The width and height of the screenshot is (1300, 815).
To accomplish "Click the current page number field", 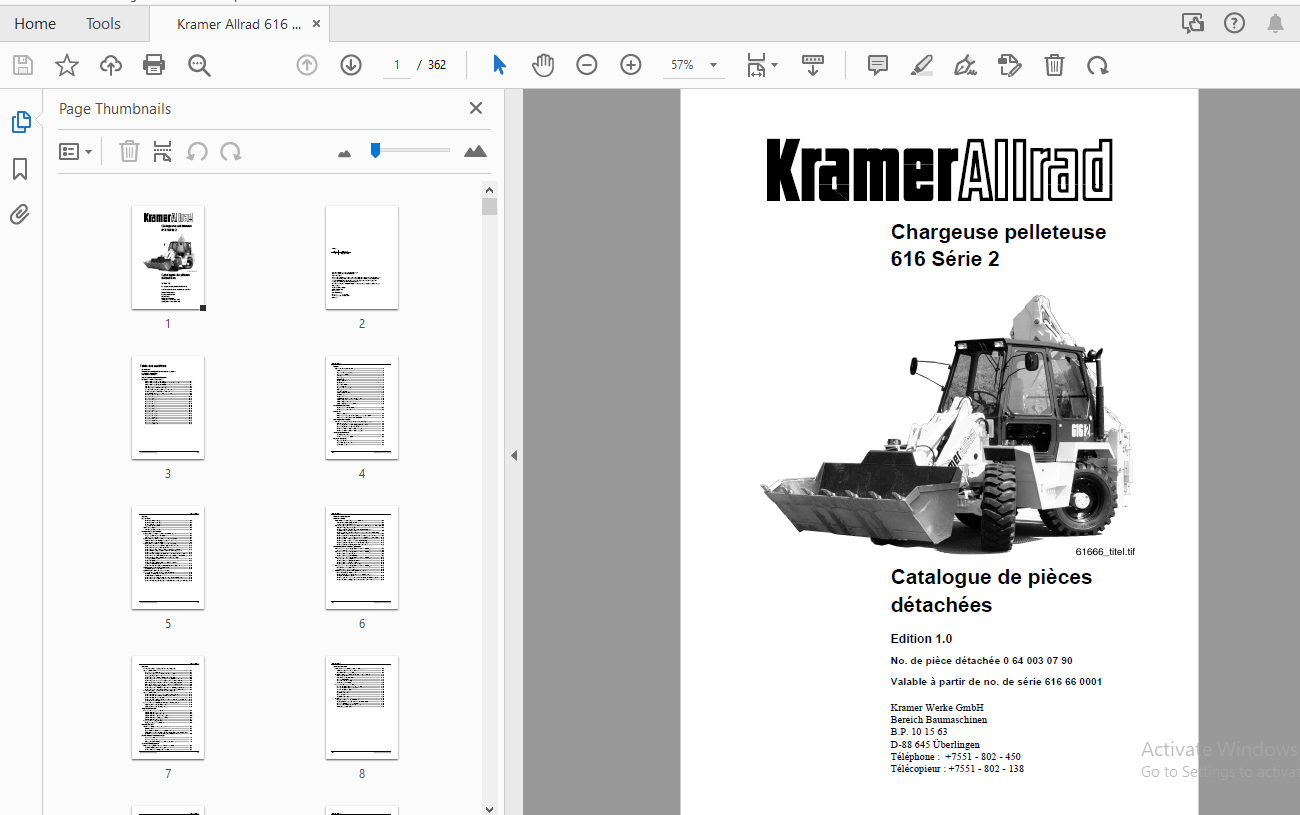I will pos(397,65).
